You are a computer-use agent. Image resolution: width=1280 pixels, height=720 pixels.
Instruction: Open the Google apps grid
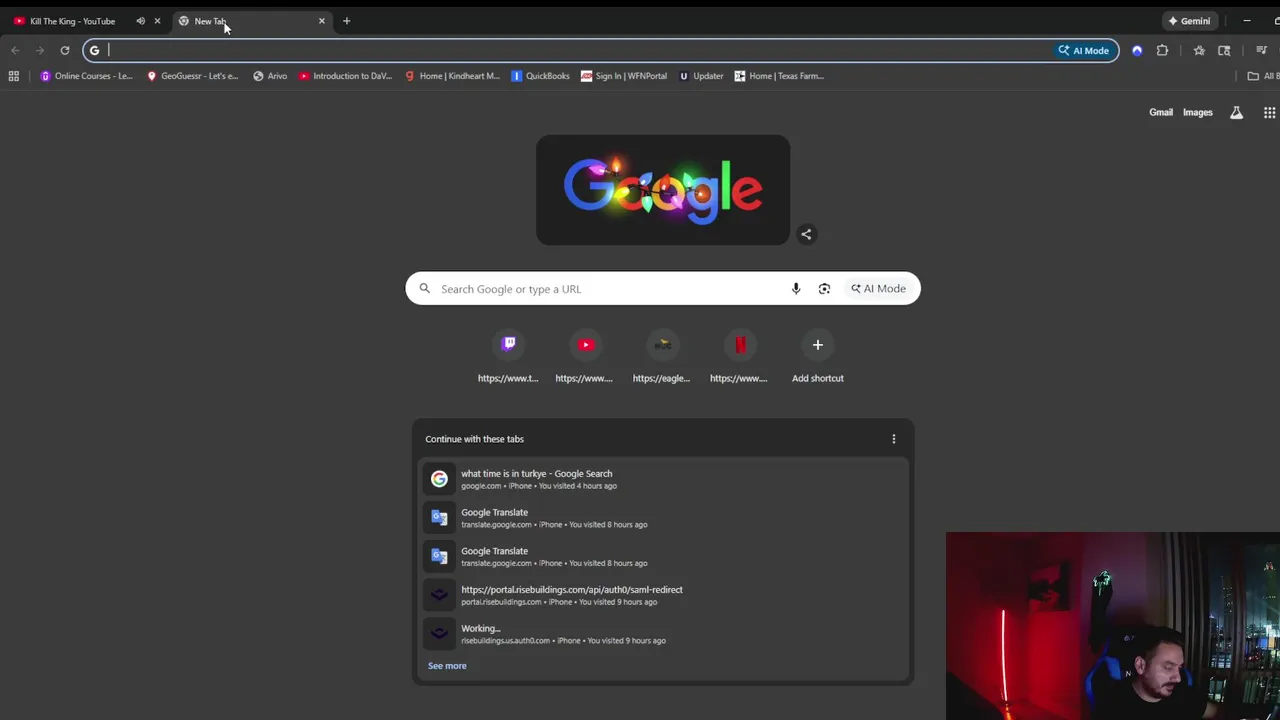click(x=1269, y=113)
